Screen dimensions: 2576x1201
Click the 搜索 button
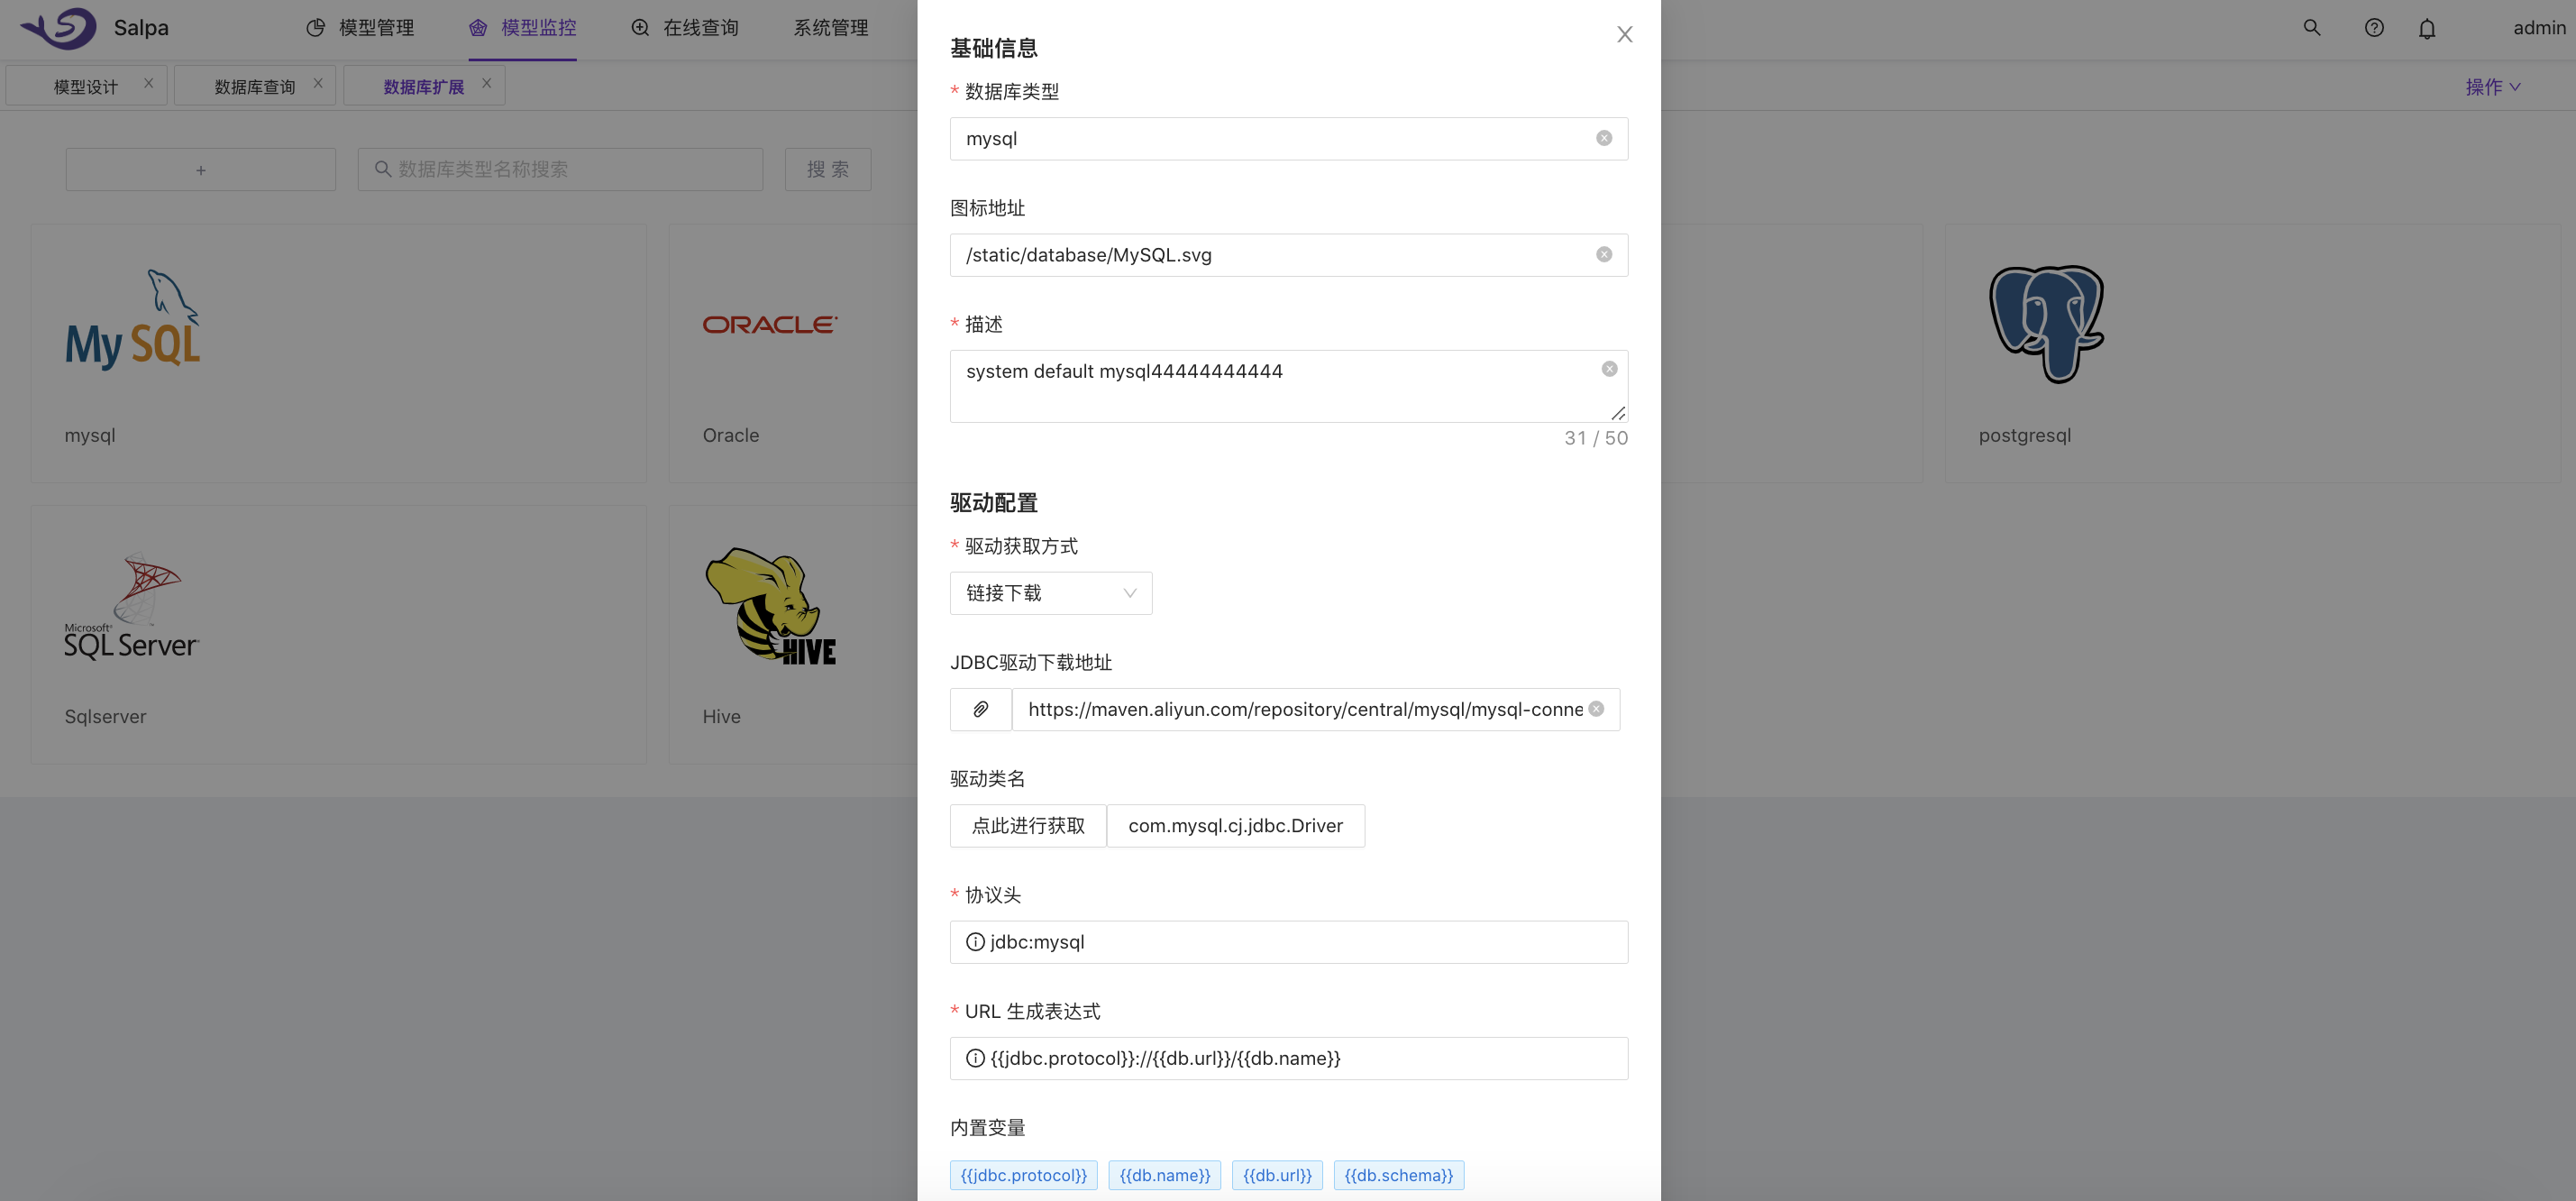(827, 170)
